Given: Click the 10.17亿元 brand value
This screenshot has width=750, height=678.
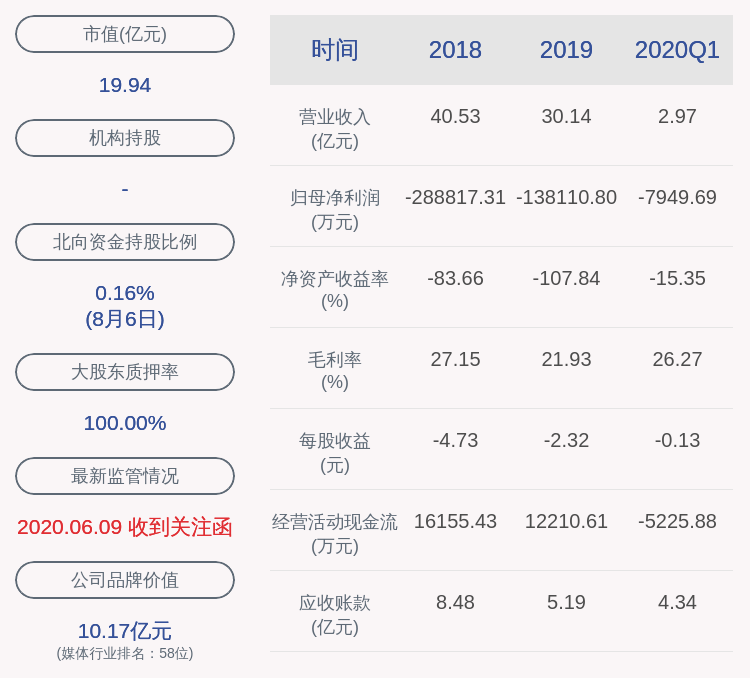Looking at the screenshot, I should [125, 631].
